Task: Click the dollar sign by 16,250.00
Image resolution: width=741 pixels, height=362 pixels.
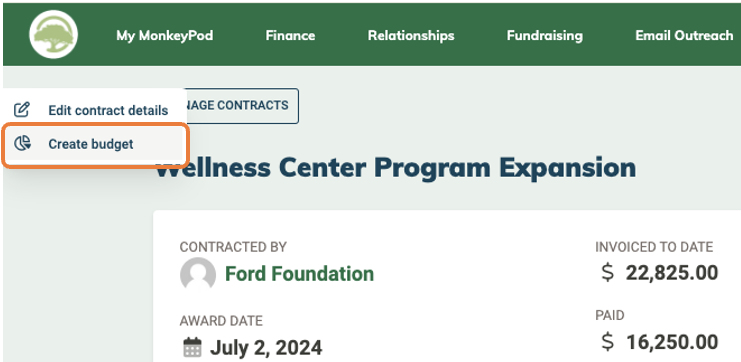Action: (608, 342)
